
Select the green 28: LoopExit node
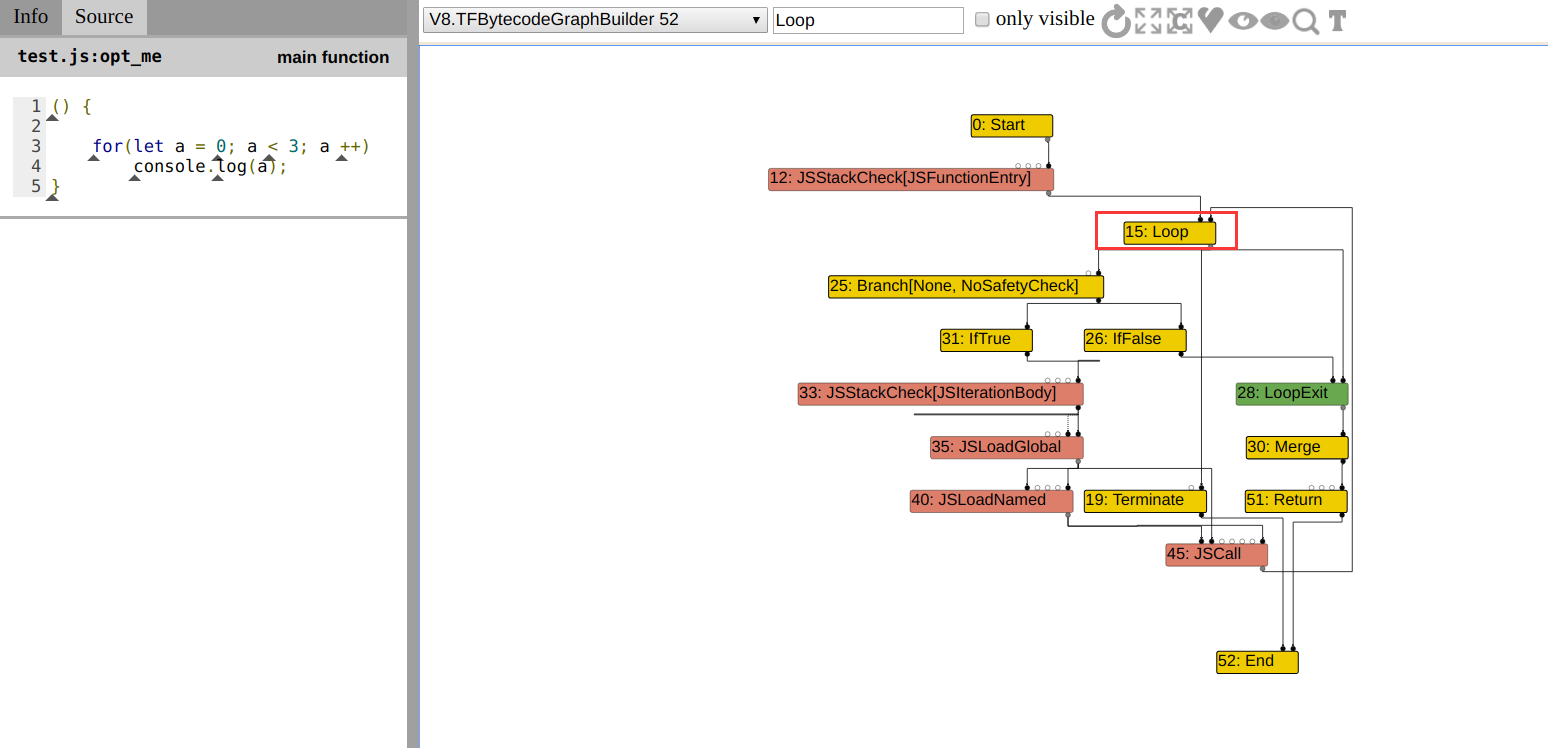[1291, 393]
